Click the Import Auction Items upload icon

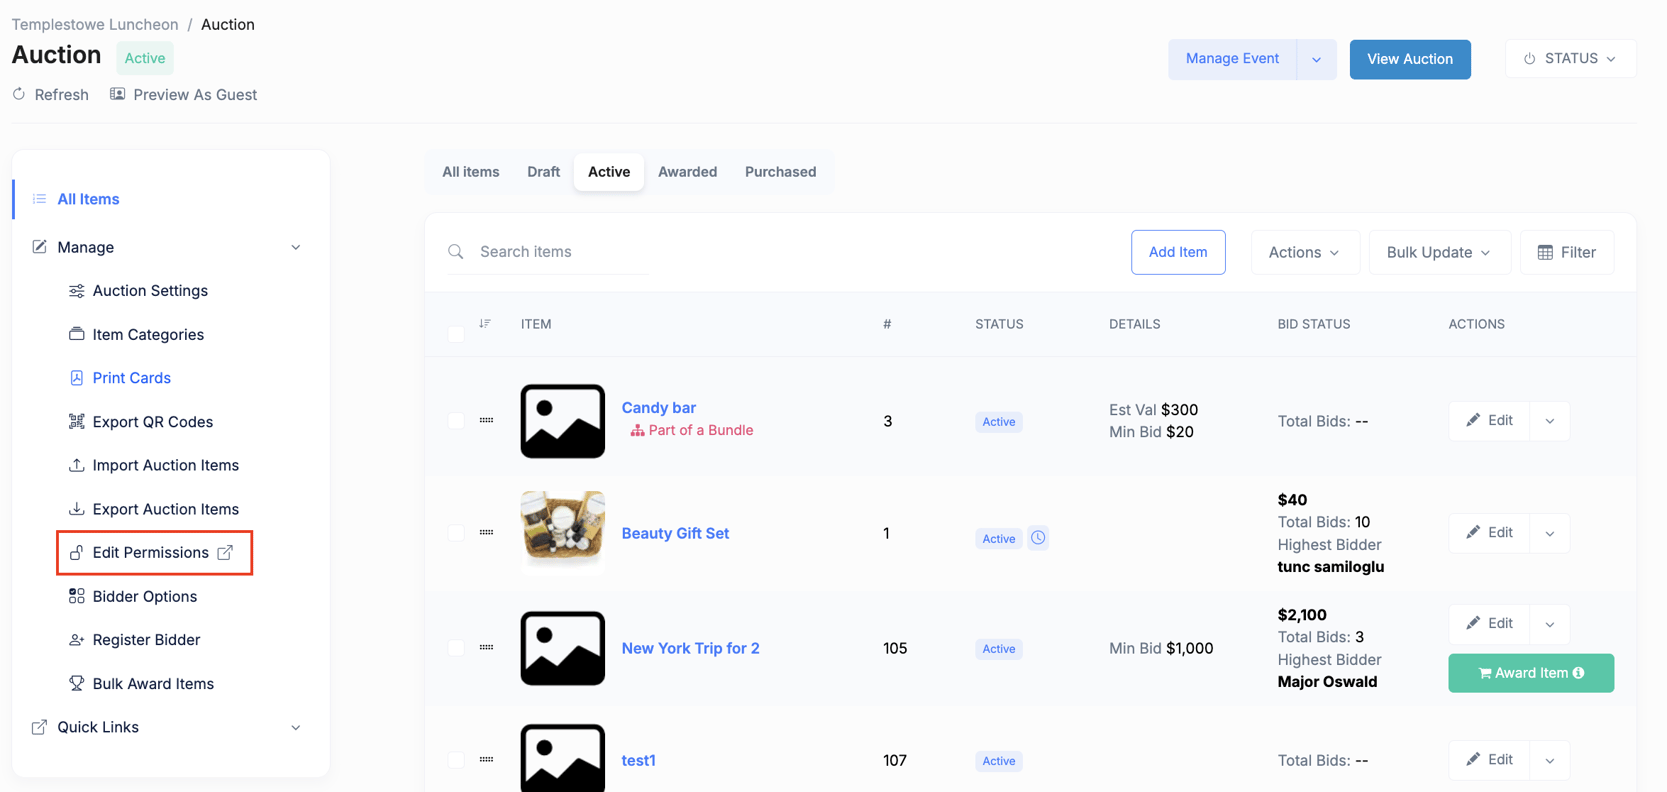[76, 465]
